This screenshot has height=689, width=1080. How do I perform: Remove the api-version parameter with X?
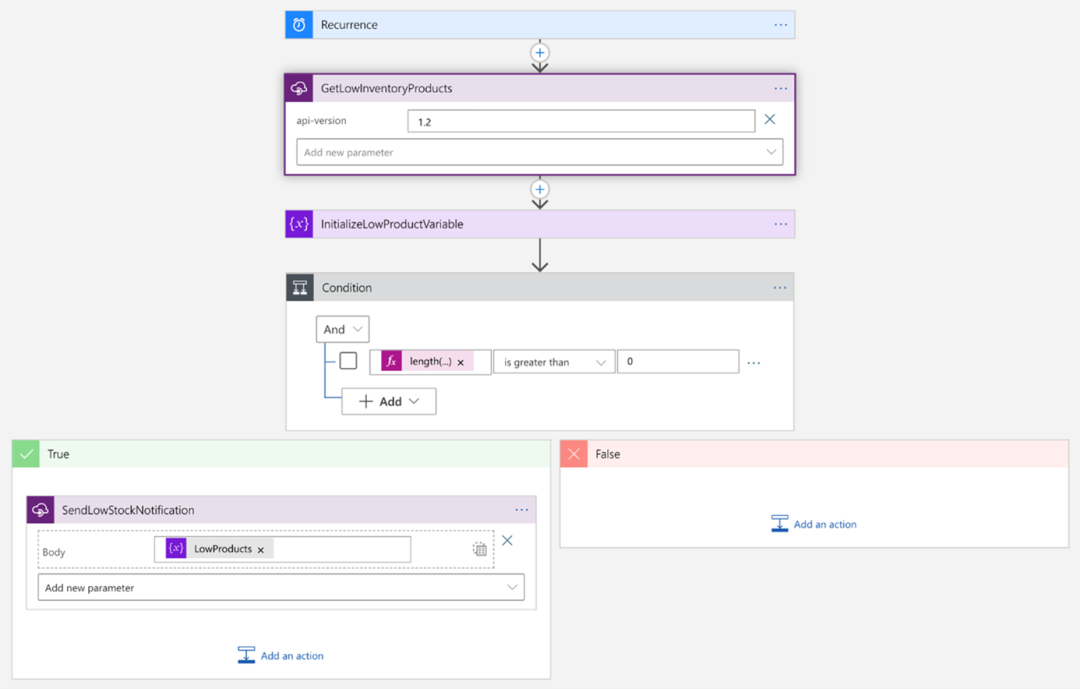tap(770, 119)
